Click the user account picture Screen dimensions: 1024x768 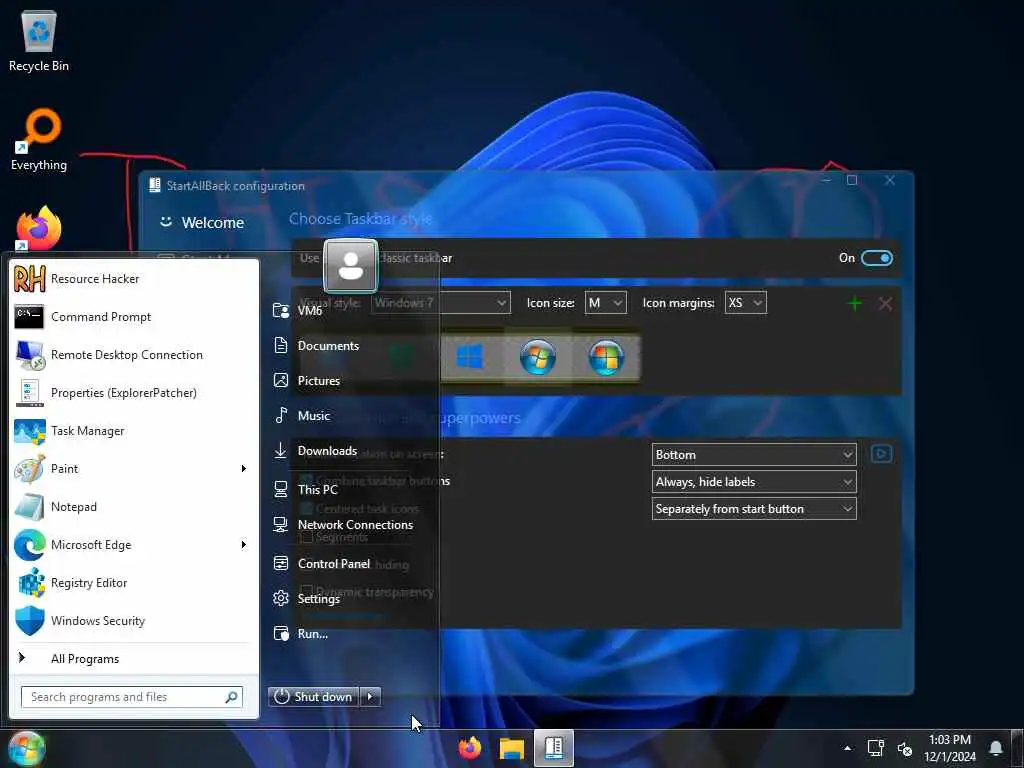tap(351, 266)
